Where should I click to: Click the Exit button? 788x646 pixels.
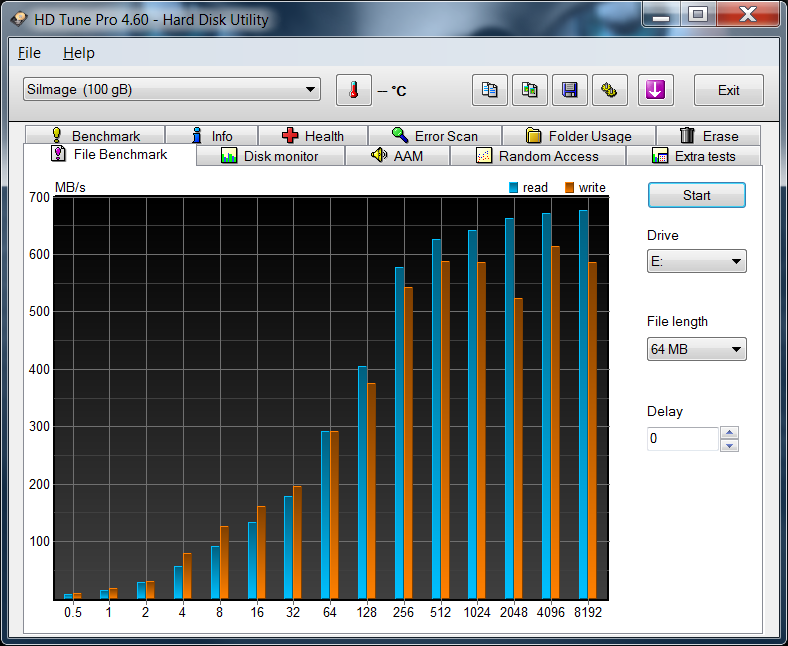click(x=728, y=90)
